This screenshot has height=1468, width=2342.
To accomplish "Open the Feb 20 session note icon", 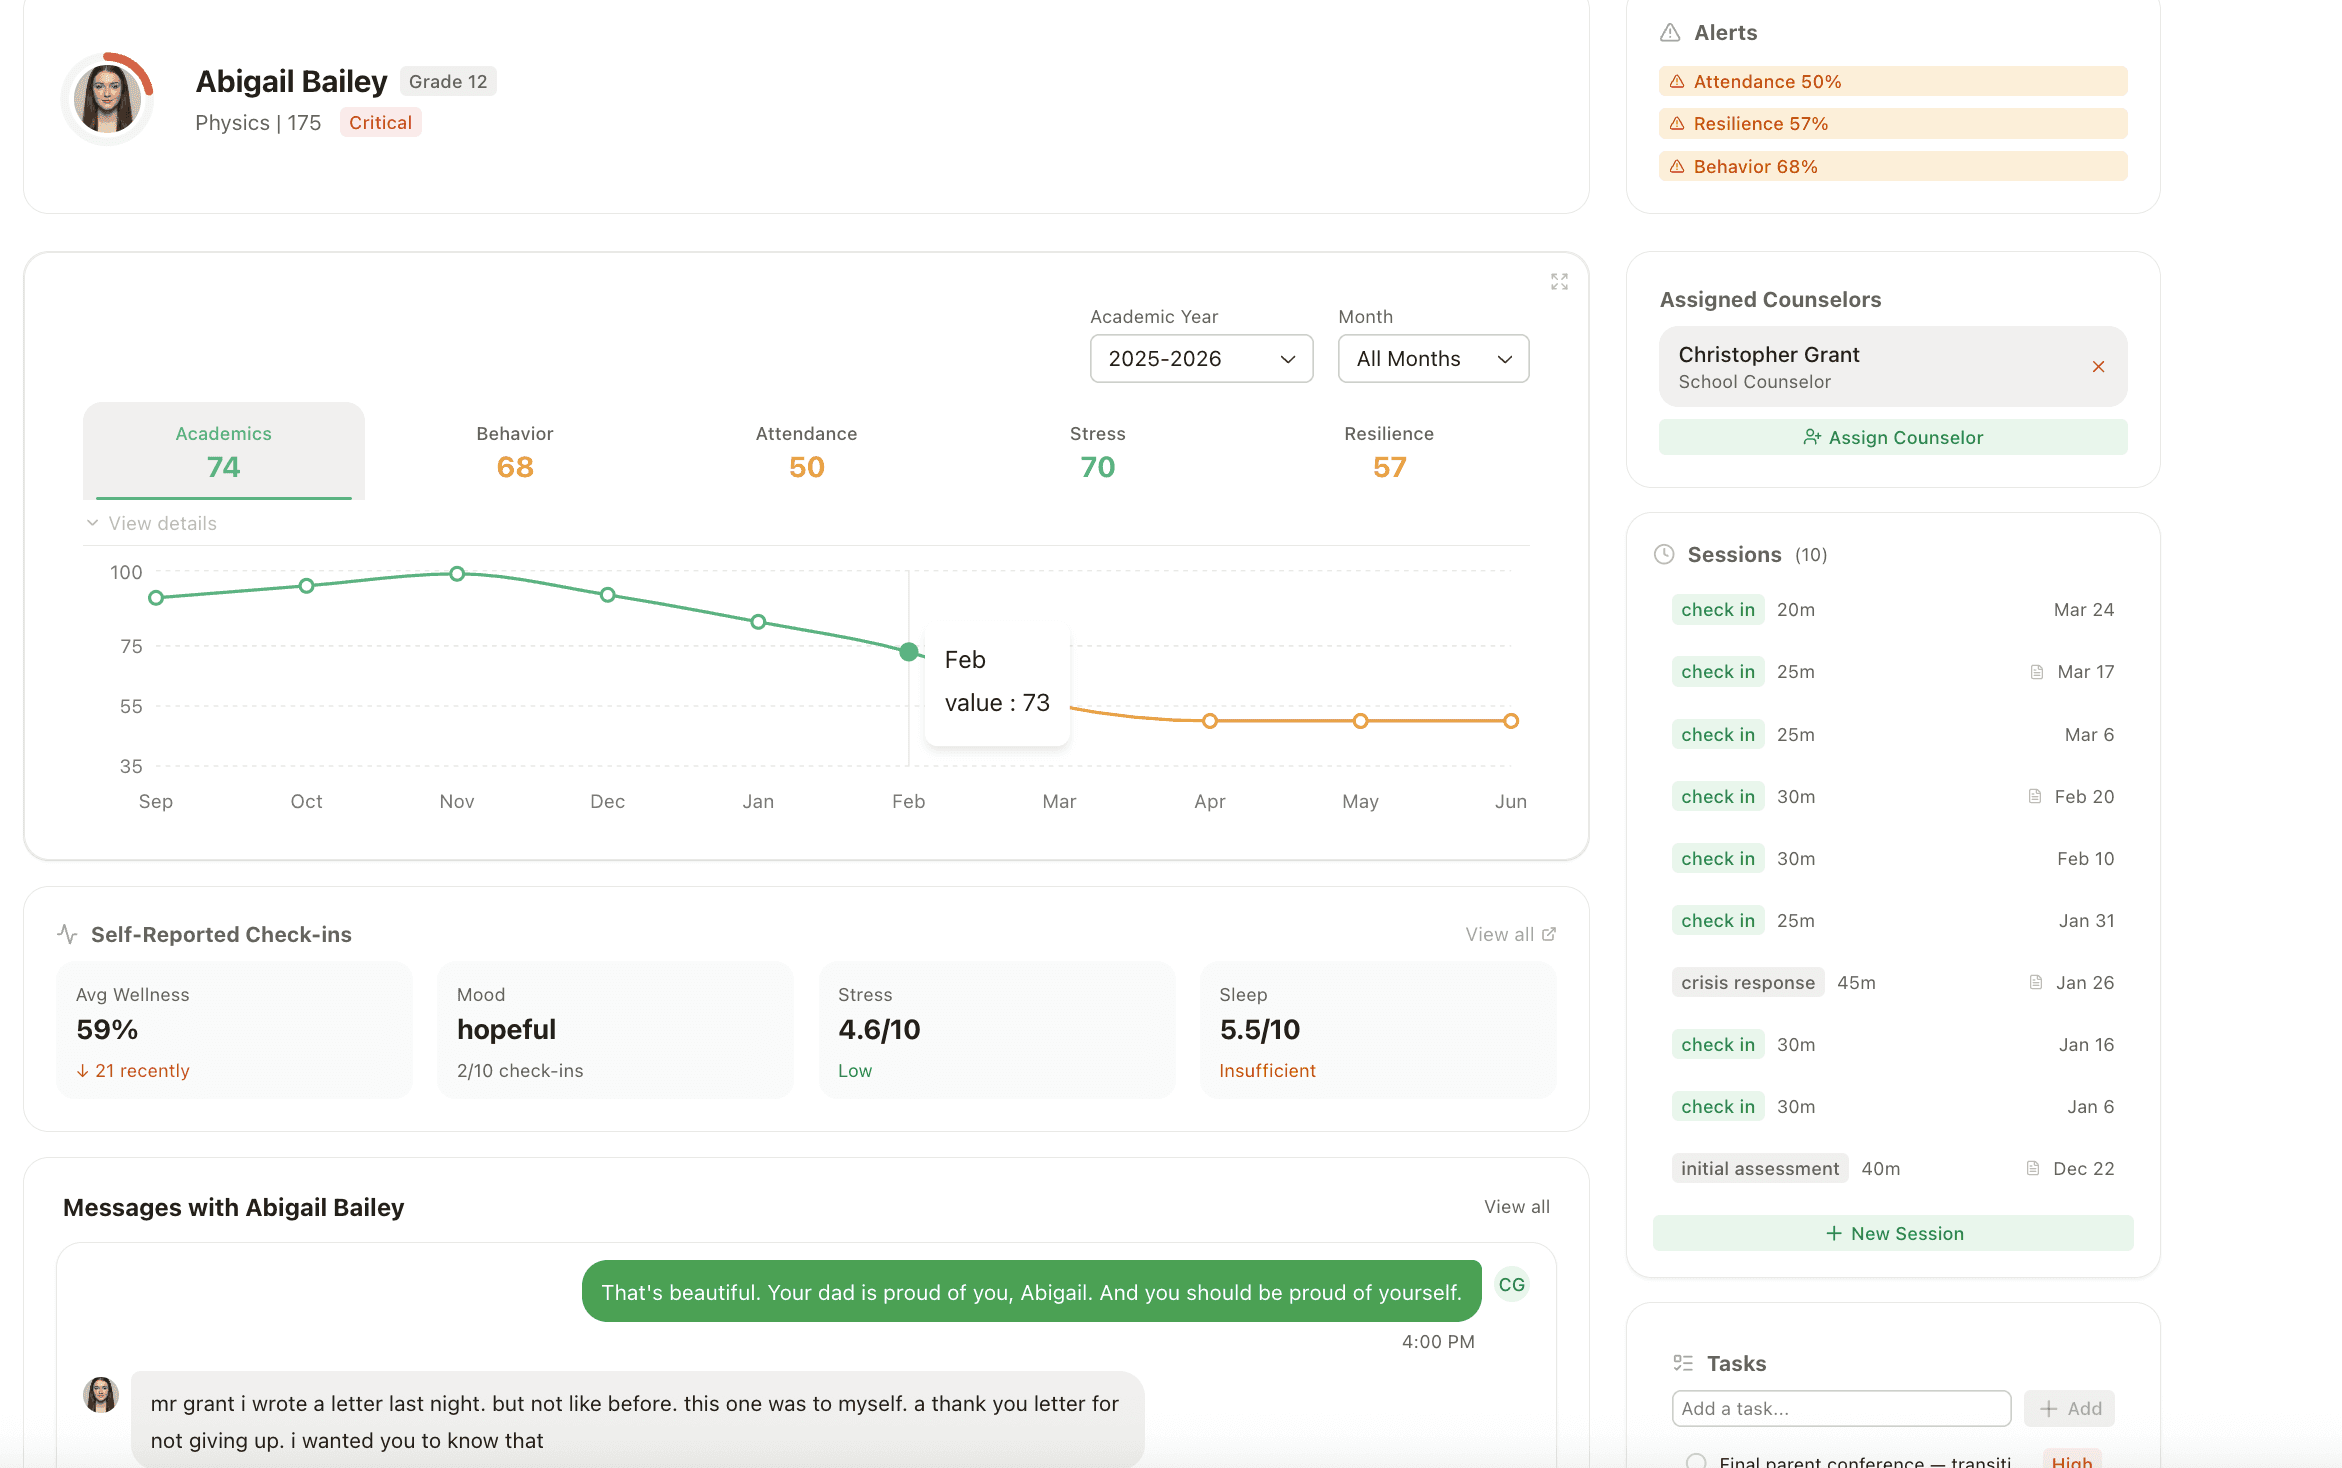I will pos(2034,796).
